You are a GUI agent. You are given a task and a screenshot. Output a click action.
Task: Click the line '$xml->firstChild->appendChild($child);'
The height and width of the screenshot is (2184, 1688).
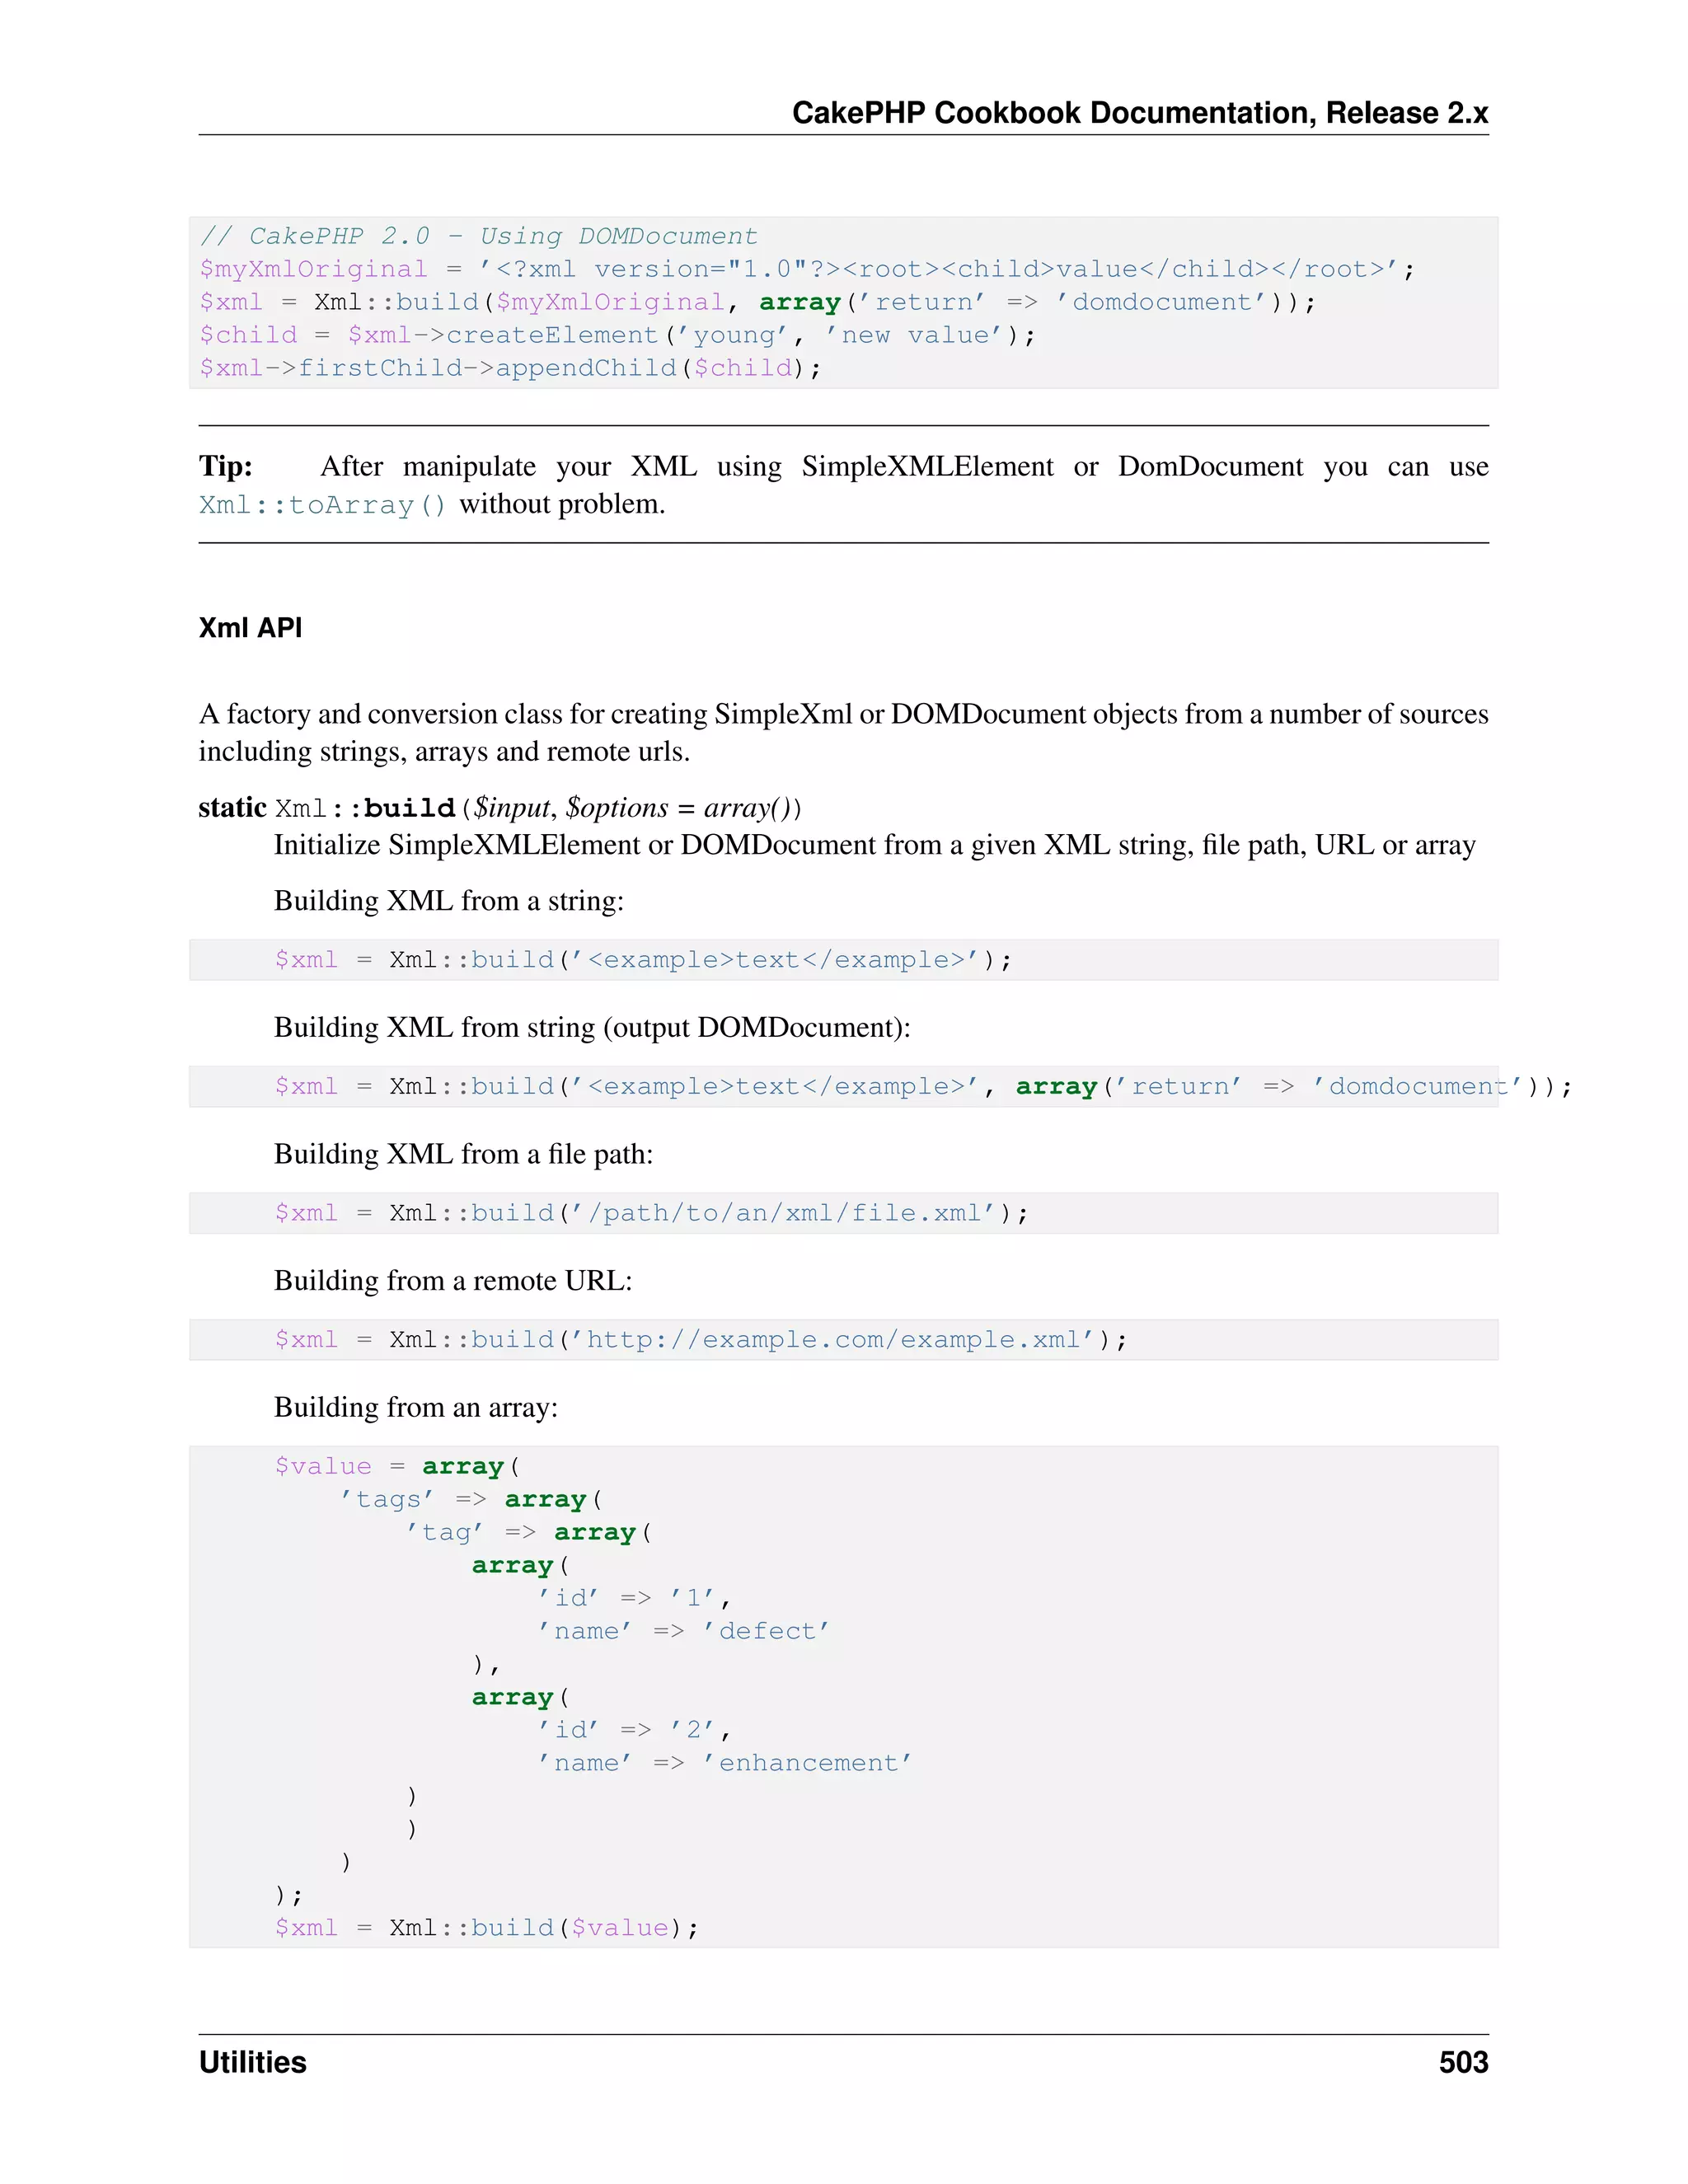tap(510, 368)
